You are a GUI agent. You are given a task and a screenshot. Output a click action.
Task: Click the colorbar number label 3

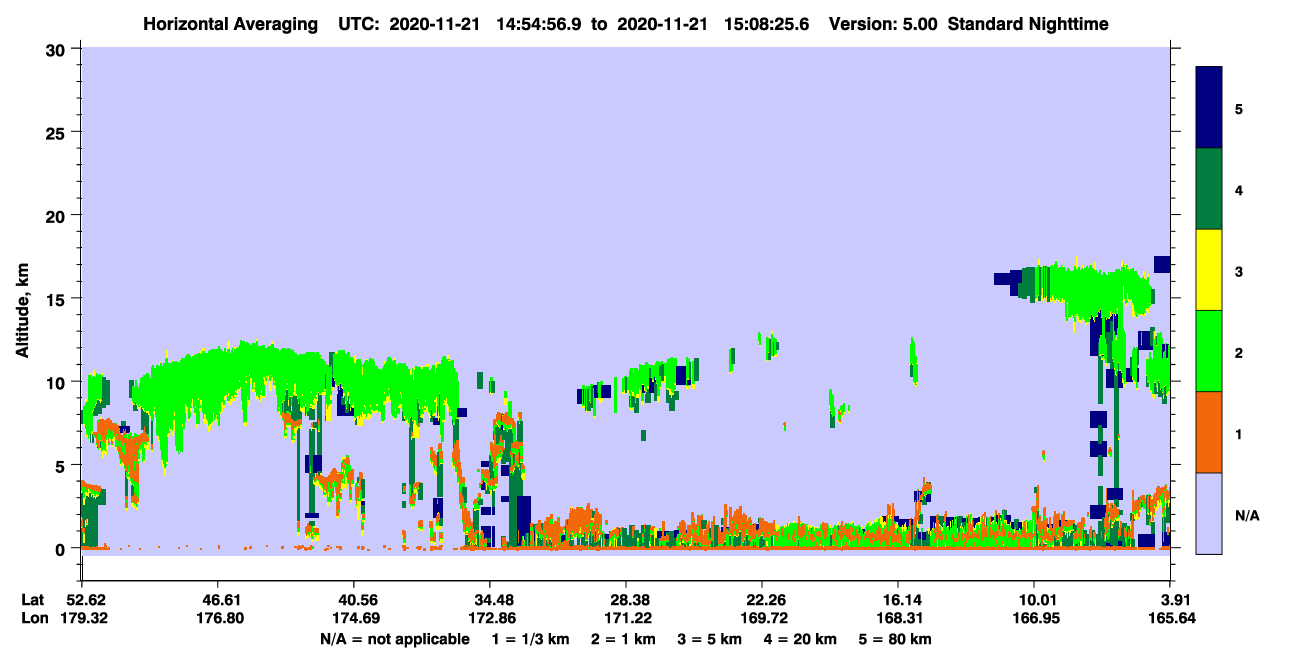[x=1239, y=272]
